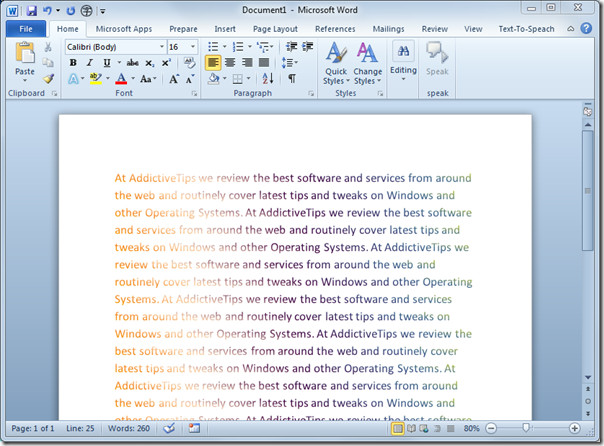This screenshot has height=446, width=604.
Task: Click the zoom slider handle
Action: (x=526, y=428)
